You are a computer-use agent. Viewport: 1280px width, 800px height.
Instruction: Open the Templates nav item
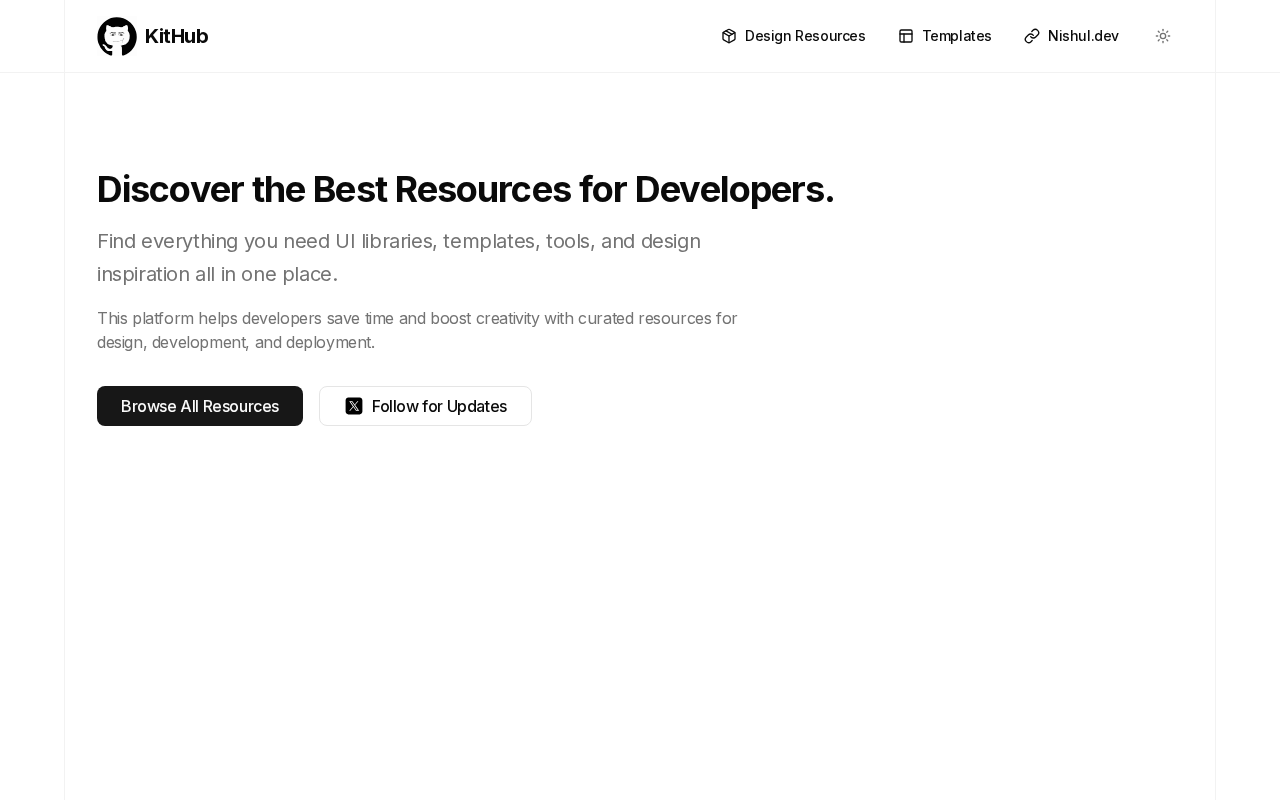tap(956, 36)
